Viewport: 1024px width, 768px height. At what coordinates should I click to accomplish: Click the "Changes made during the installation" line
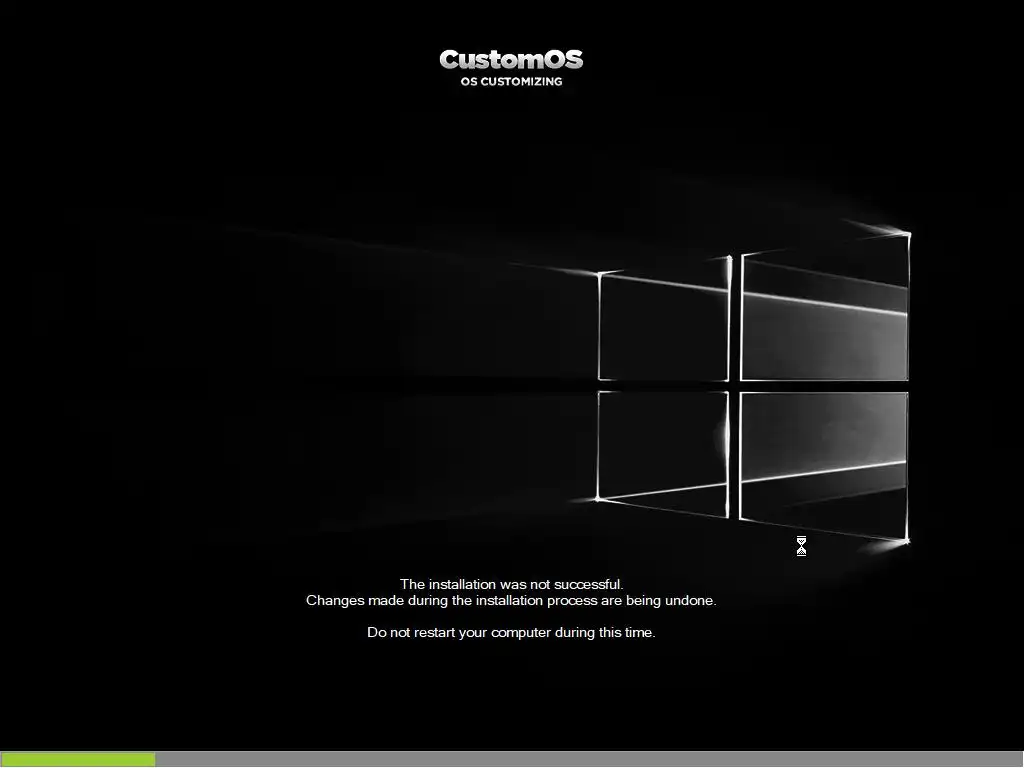[x=511, y=600]
